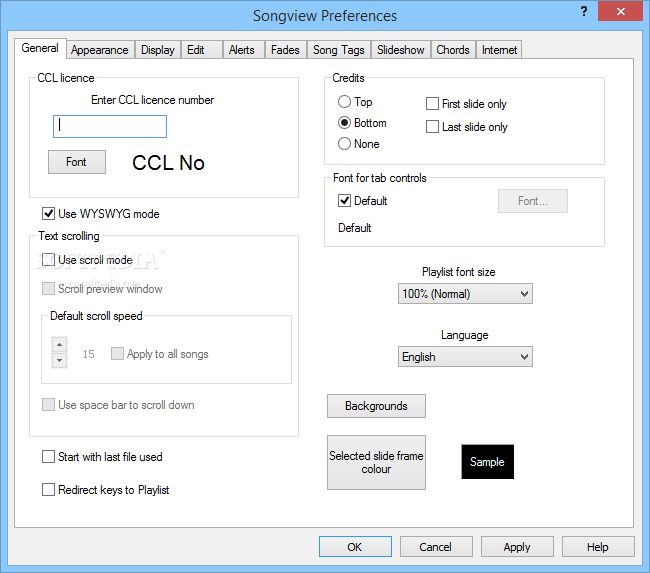Click the CCL No sample text
The width and height of the screenshot is (650, 573).
tap(168, 163)
